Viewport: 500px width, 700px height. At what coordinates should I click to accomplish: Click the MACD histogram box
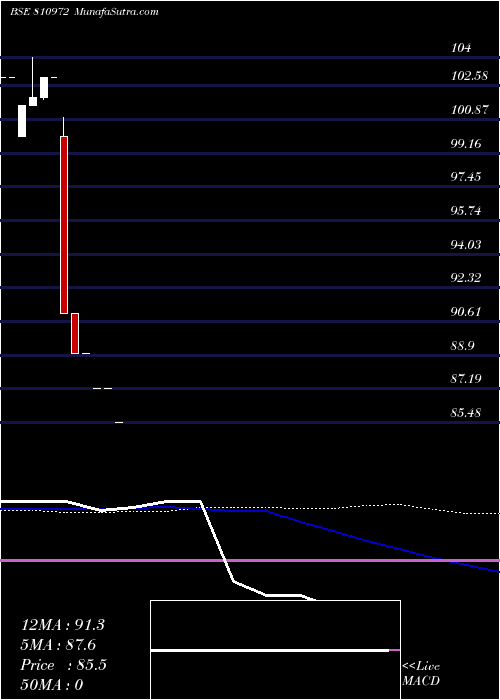(x=275, y=650)
